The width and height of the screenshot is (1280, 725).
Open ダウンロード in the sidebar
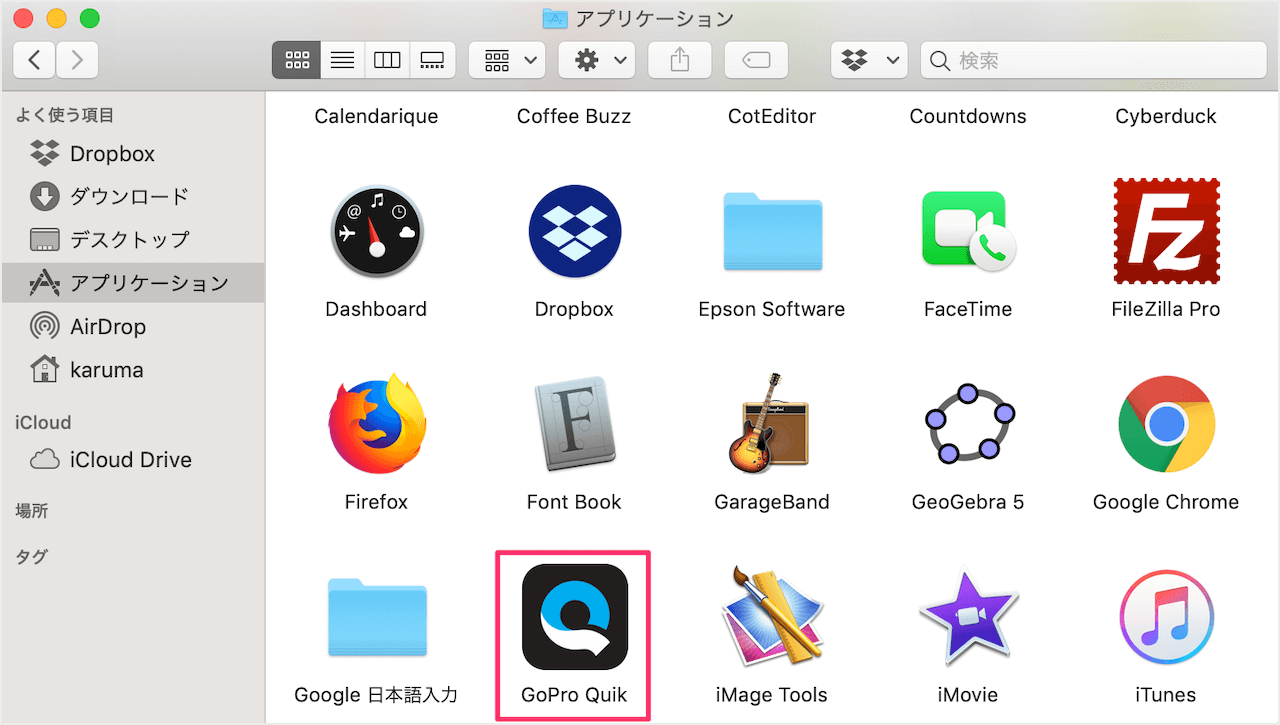[132, 197]
